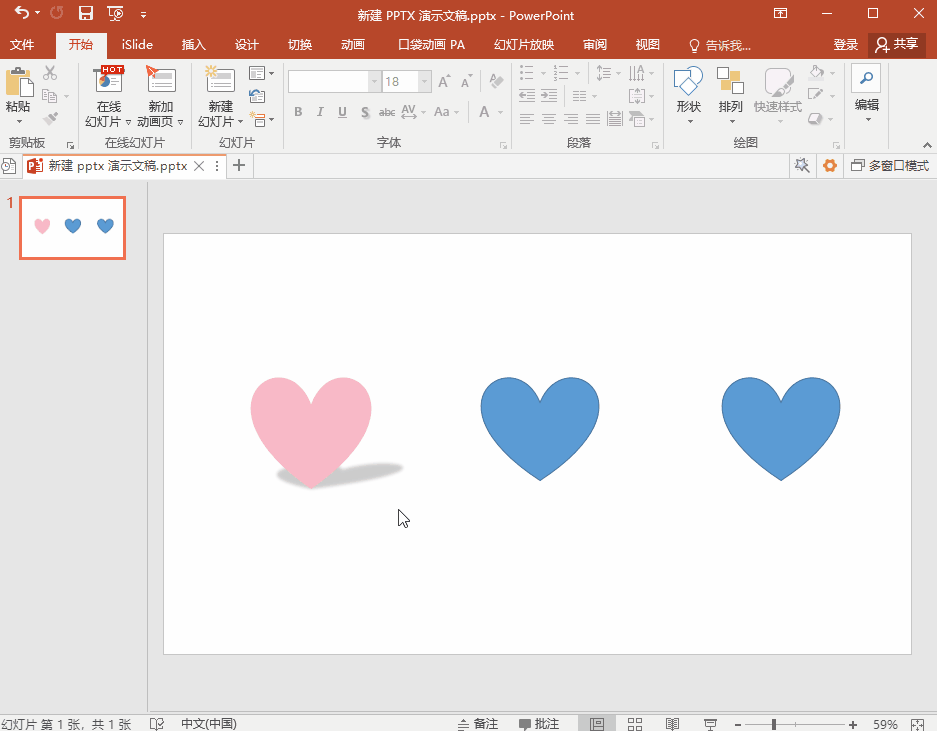Toggle Underline formatting
This screenshot has width=937, height=731.
pos(342,112)
